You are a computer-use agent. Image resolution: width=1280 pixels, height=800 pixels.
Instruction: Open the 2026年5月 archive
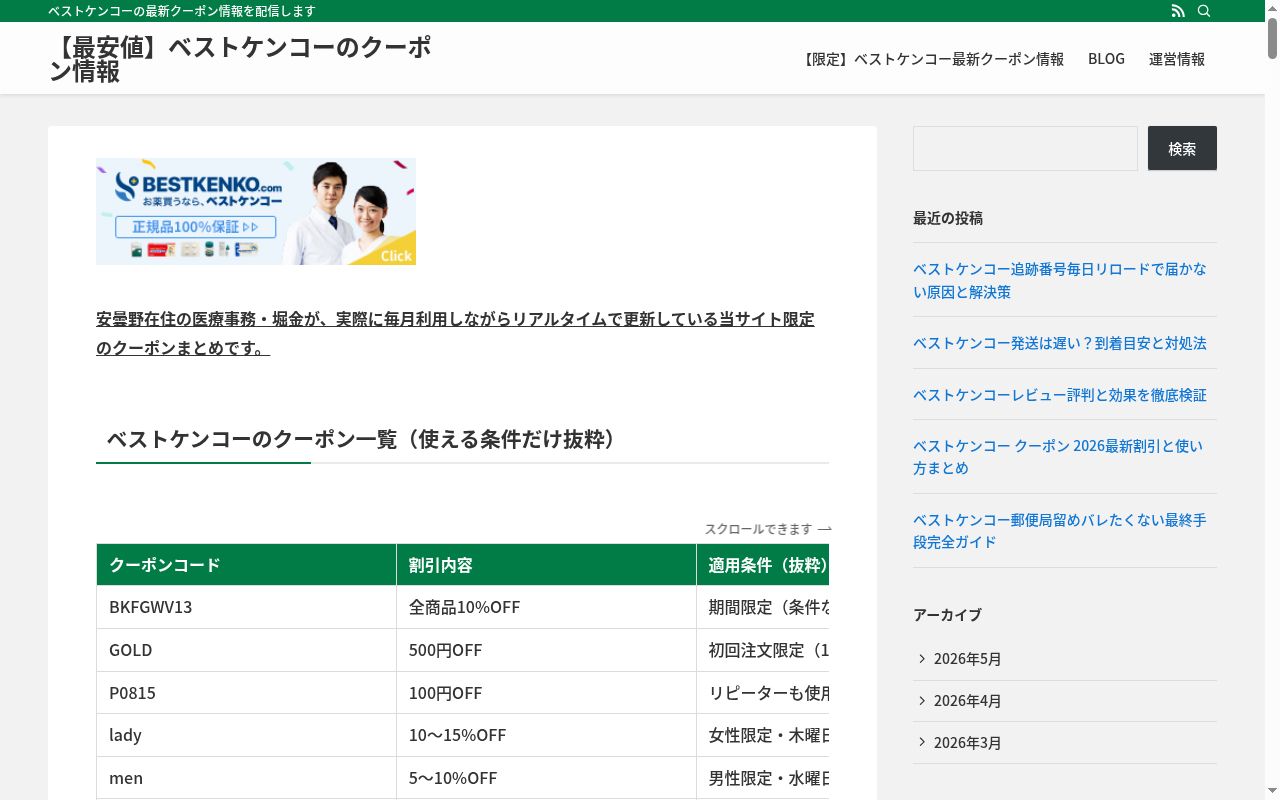(x=967, y=659)
